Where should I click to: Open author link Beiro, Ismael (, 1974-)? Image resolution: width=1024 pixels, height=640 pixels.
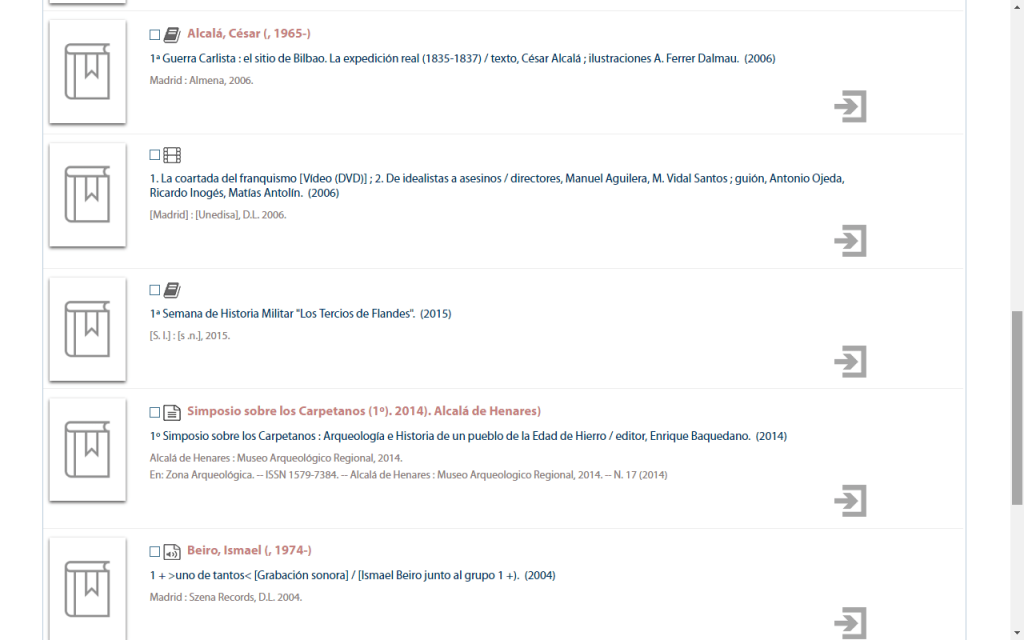pyautogui.click(x=249, y=550)
